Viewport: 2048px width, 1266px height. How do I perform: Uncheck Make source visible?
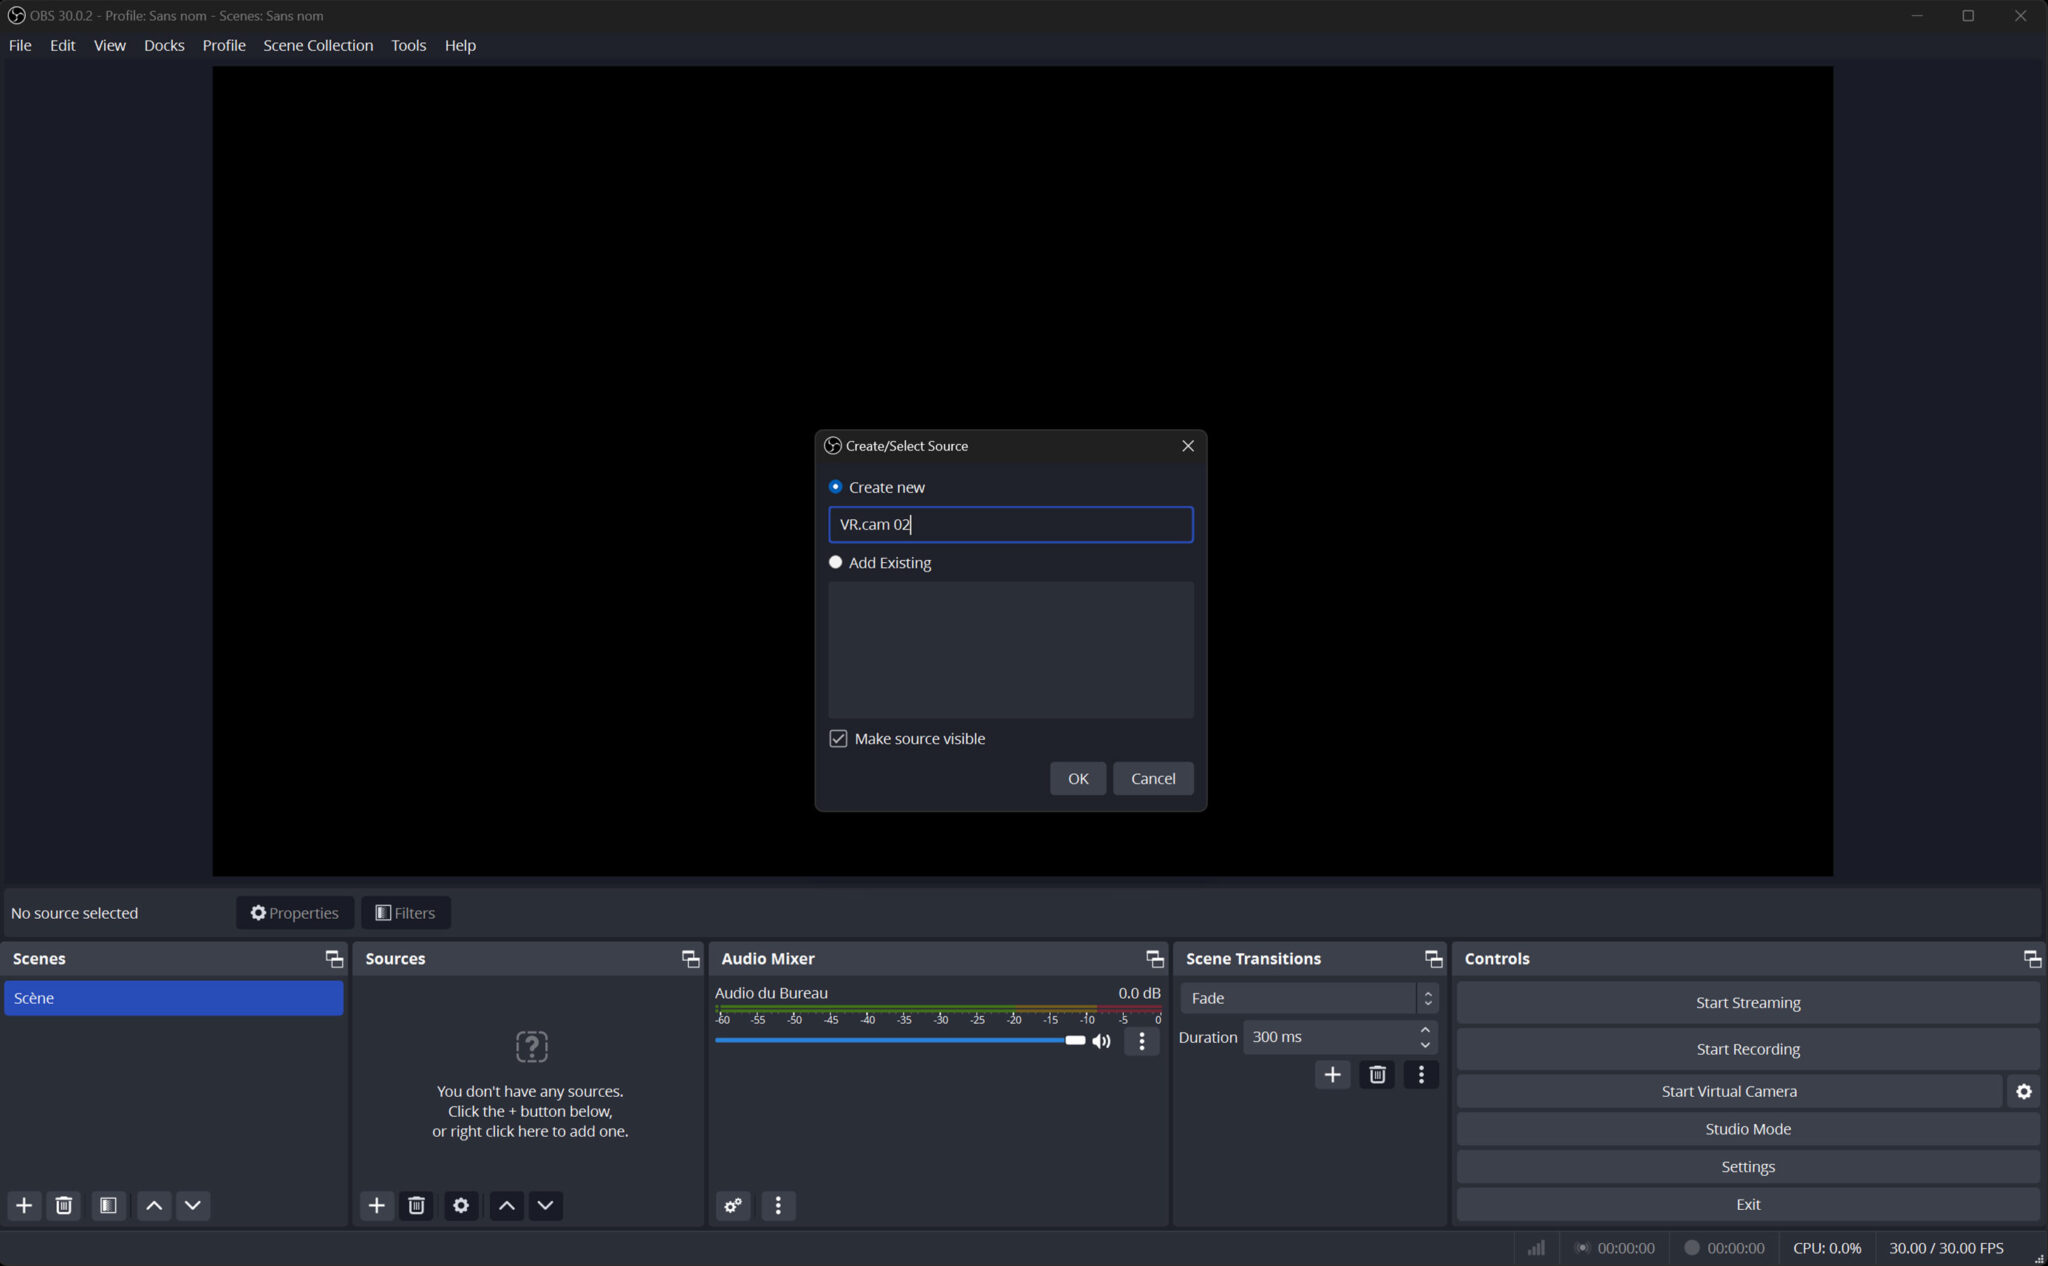coord(838,738)
